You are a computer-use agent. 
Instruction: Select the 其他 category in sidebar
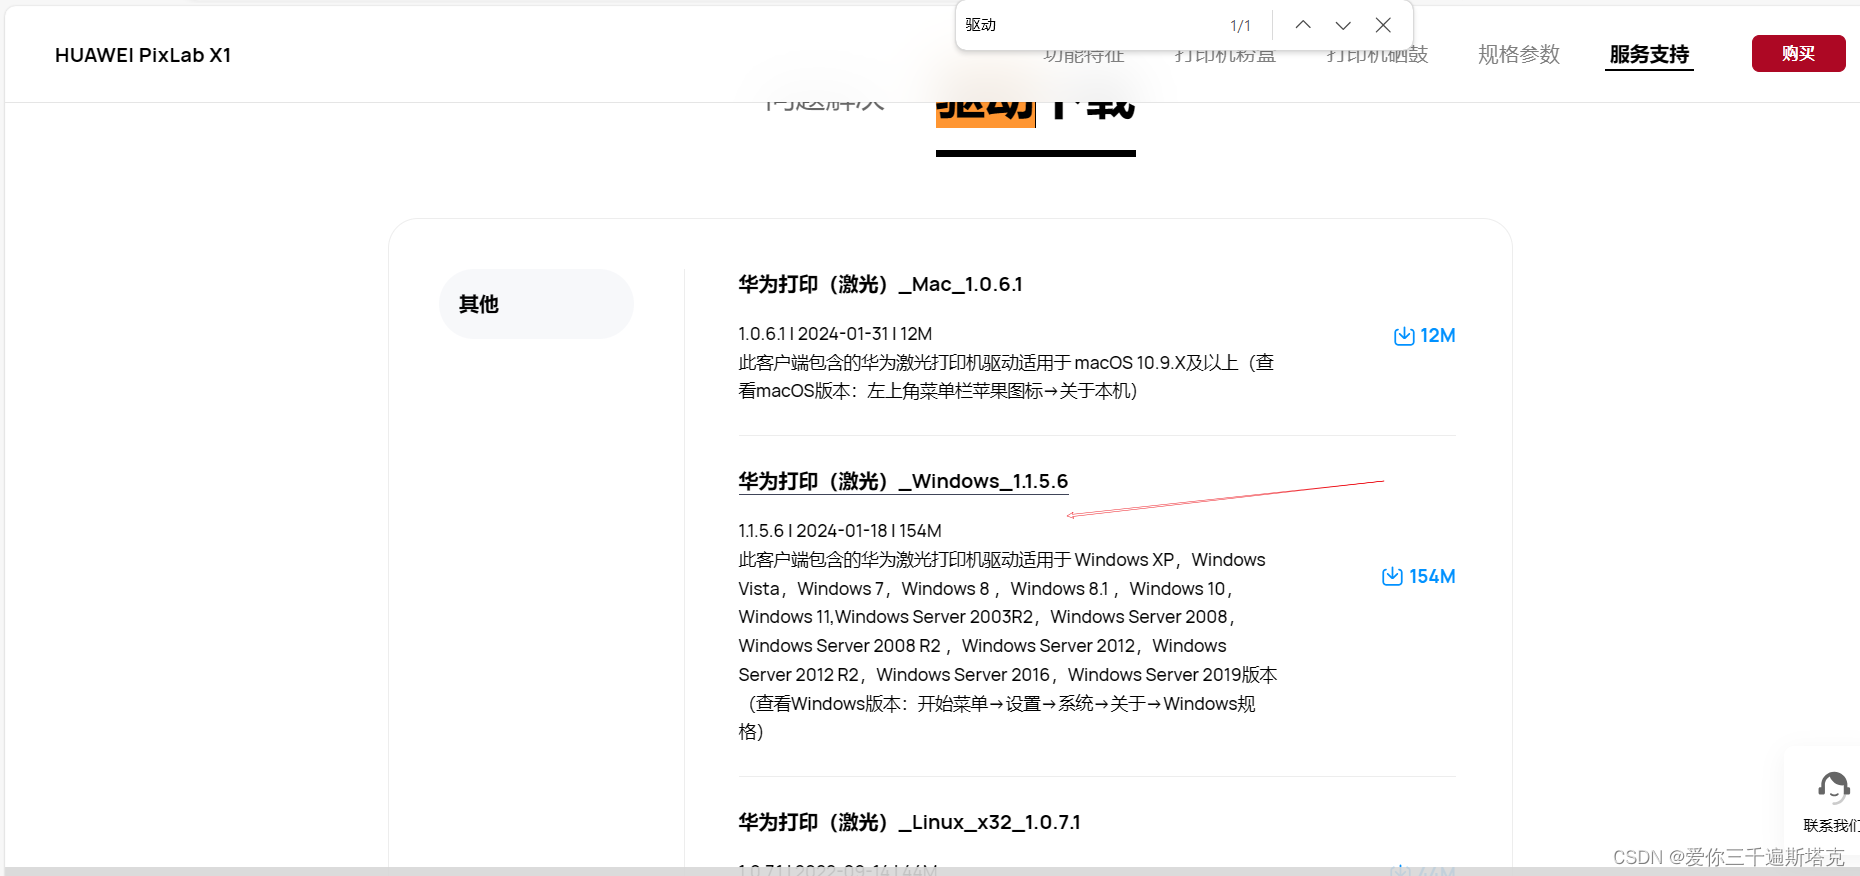tap(536, 304)
